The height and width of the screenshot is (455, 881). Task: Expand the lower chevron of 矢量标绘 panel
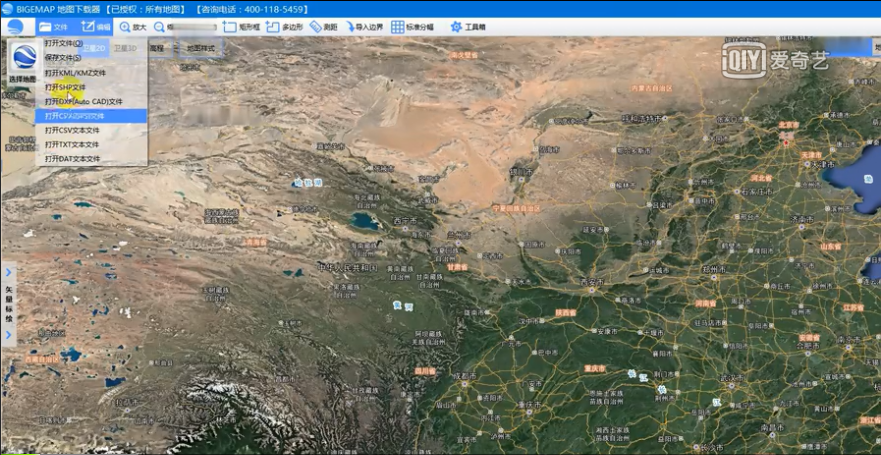coord(8,335)
